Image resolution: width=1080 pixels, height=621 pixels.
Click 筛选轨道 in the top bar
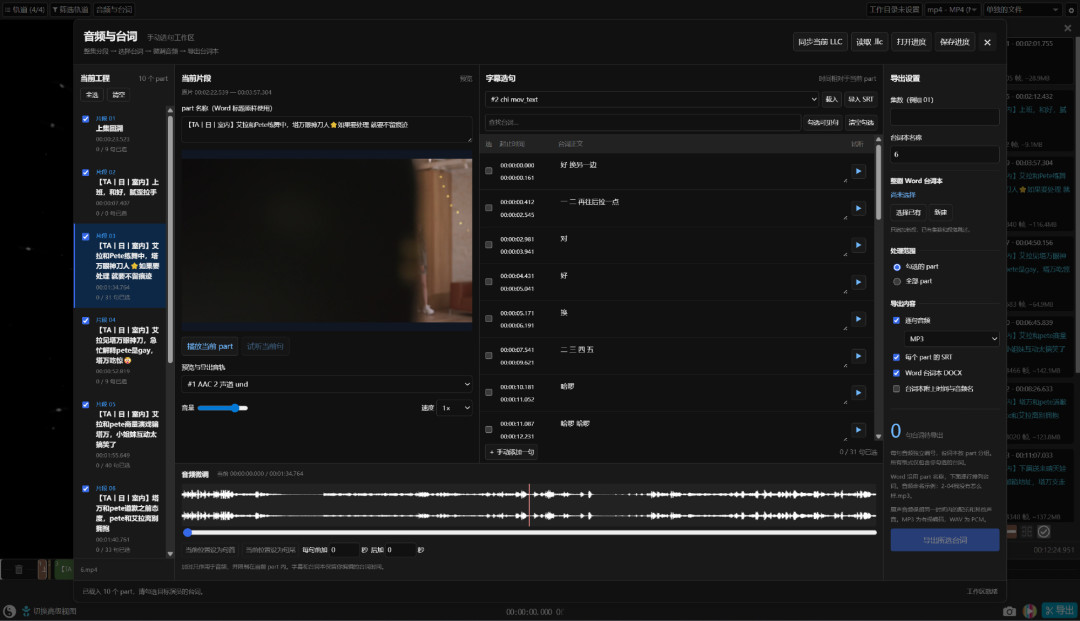[70, 10]
